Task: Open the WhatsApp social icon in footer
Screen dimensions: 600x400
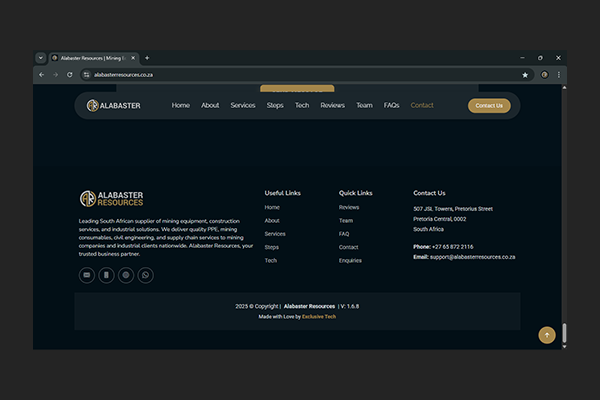Action: coord(145,275)
